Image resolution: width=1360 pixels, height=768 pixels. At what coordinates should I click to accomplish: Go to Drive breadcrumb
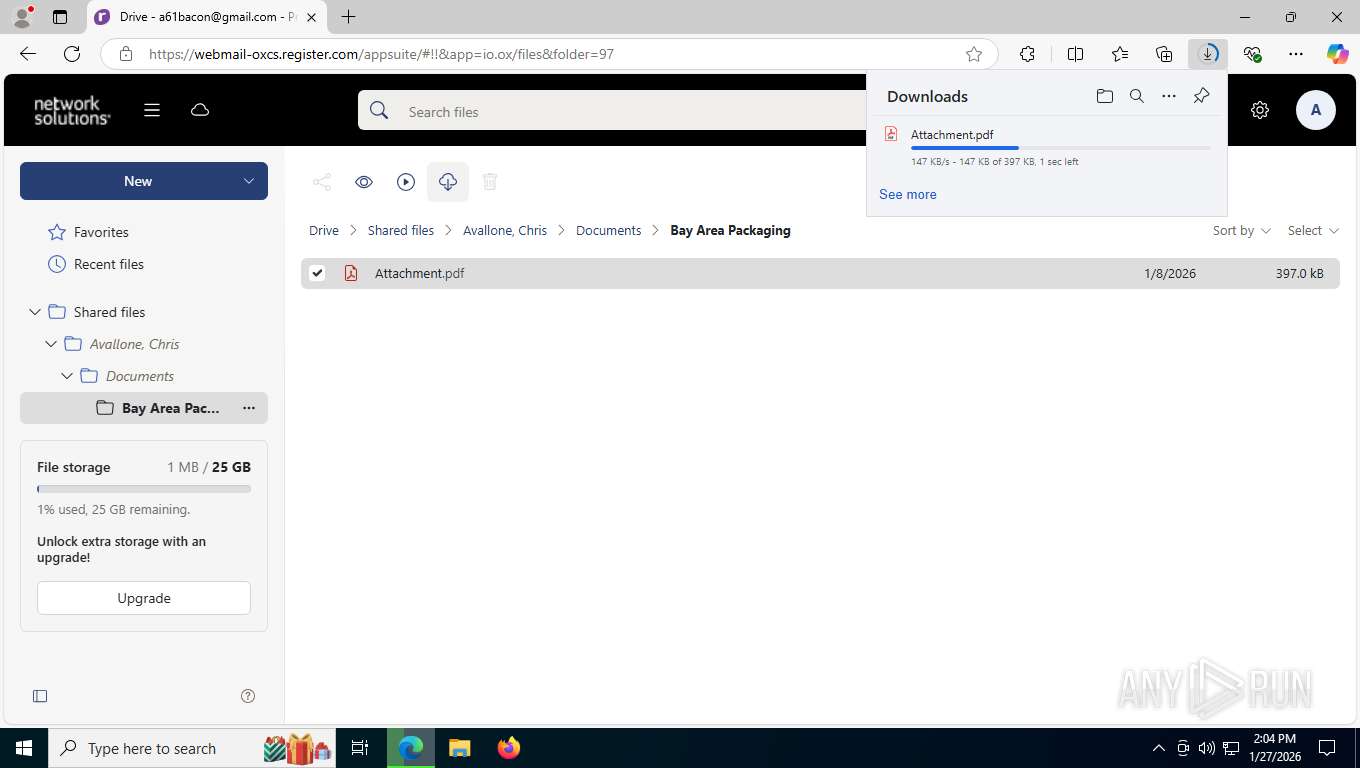point(324,230)
